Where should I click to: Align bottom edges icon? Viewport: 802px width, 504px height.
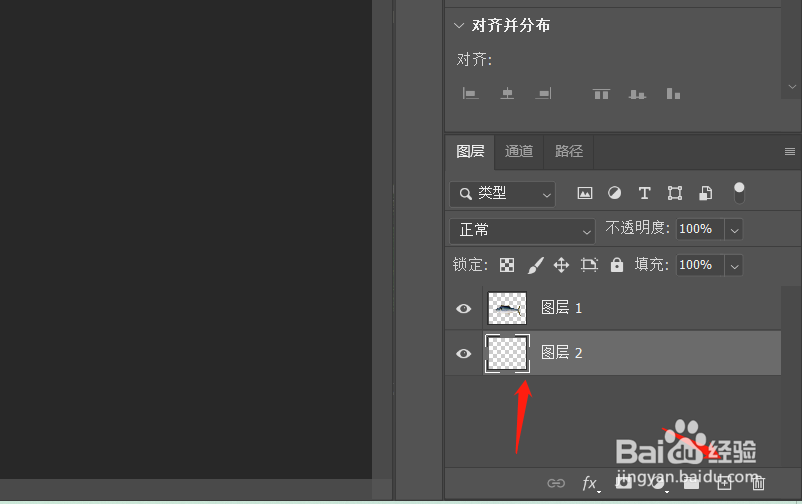point(673,94)
